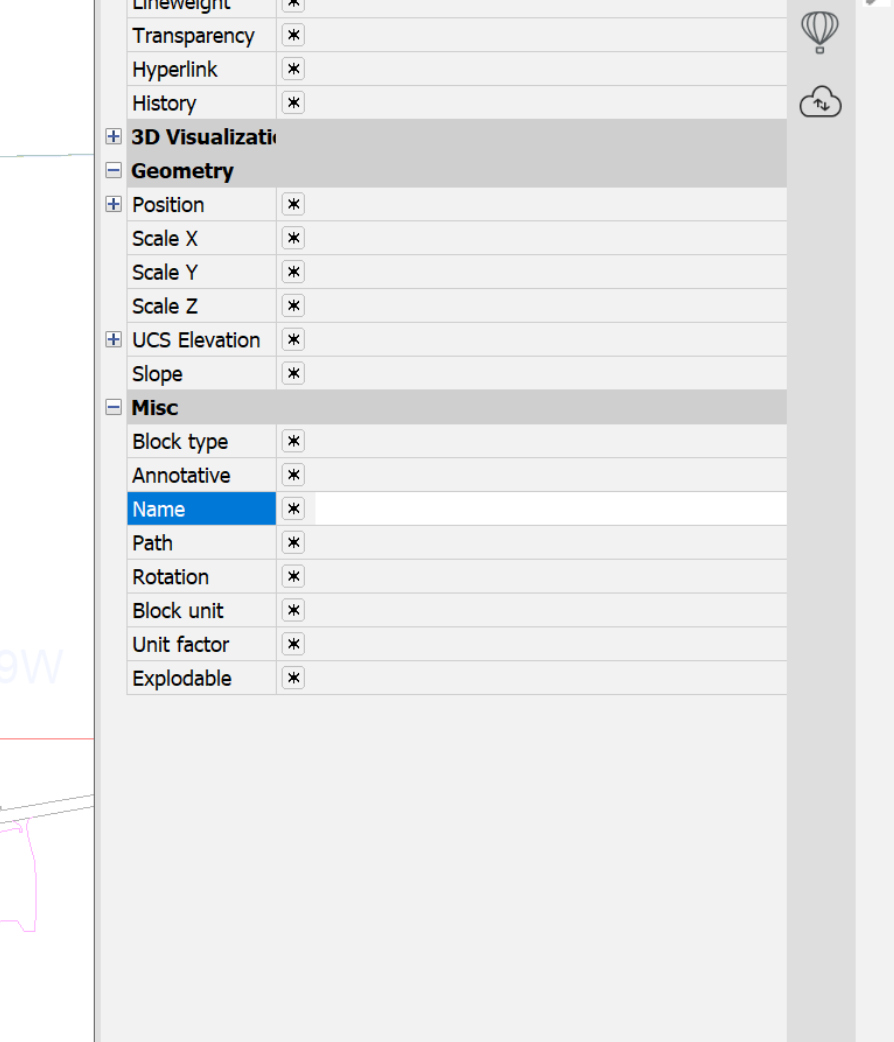Image resolution: width=894 pixels, height=1042 pixels.
Task: Expand the Position property
Action: point(113,205)
